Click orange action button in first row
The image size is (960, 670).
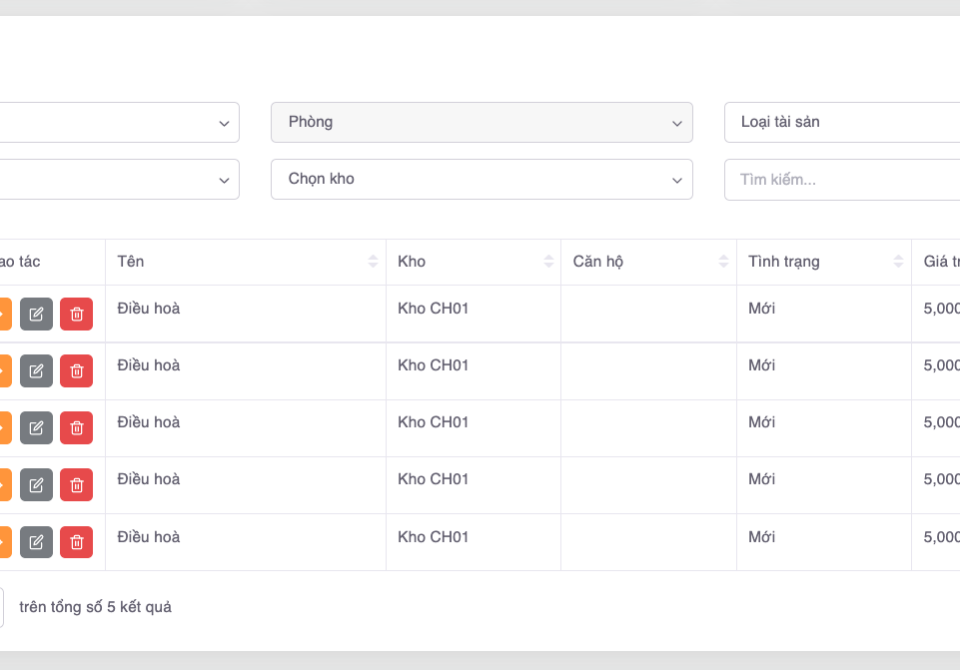point(4,314)
